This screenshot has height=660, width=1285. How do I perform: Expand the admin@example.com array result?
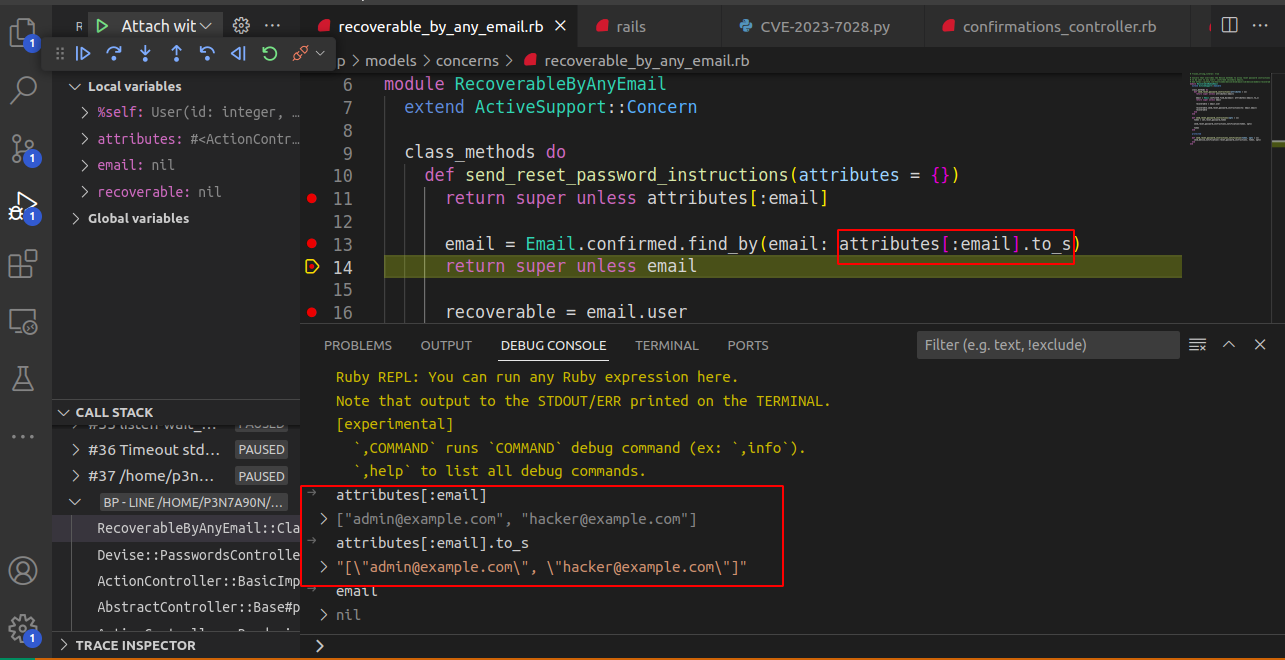[x=323, y=519]
